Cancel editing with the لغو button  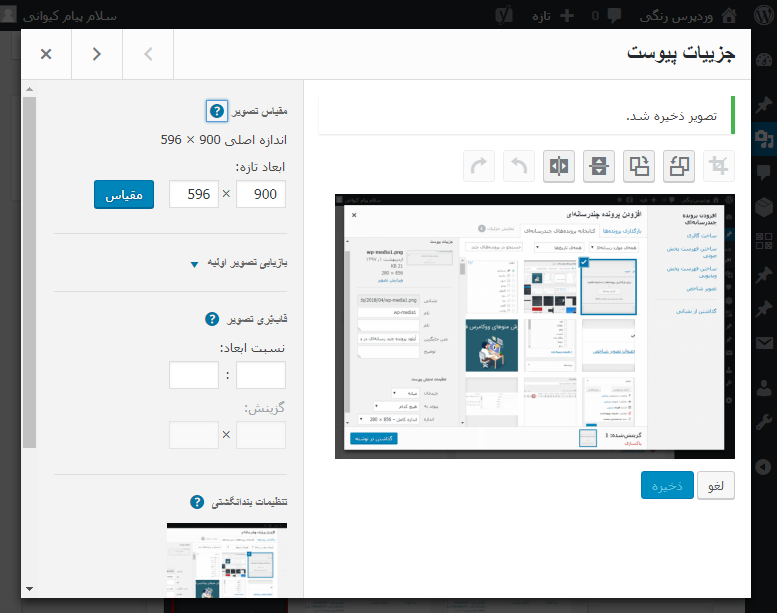click(716, 485)
